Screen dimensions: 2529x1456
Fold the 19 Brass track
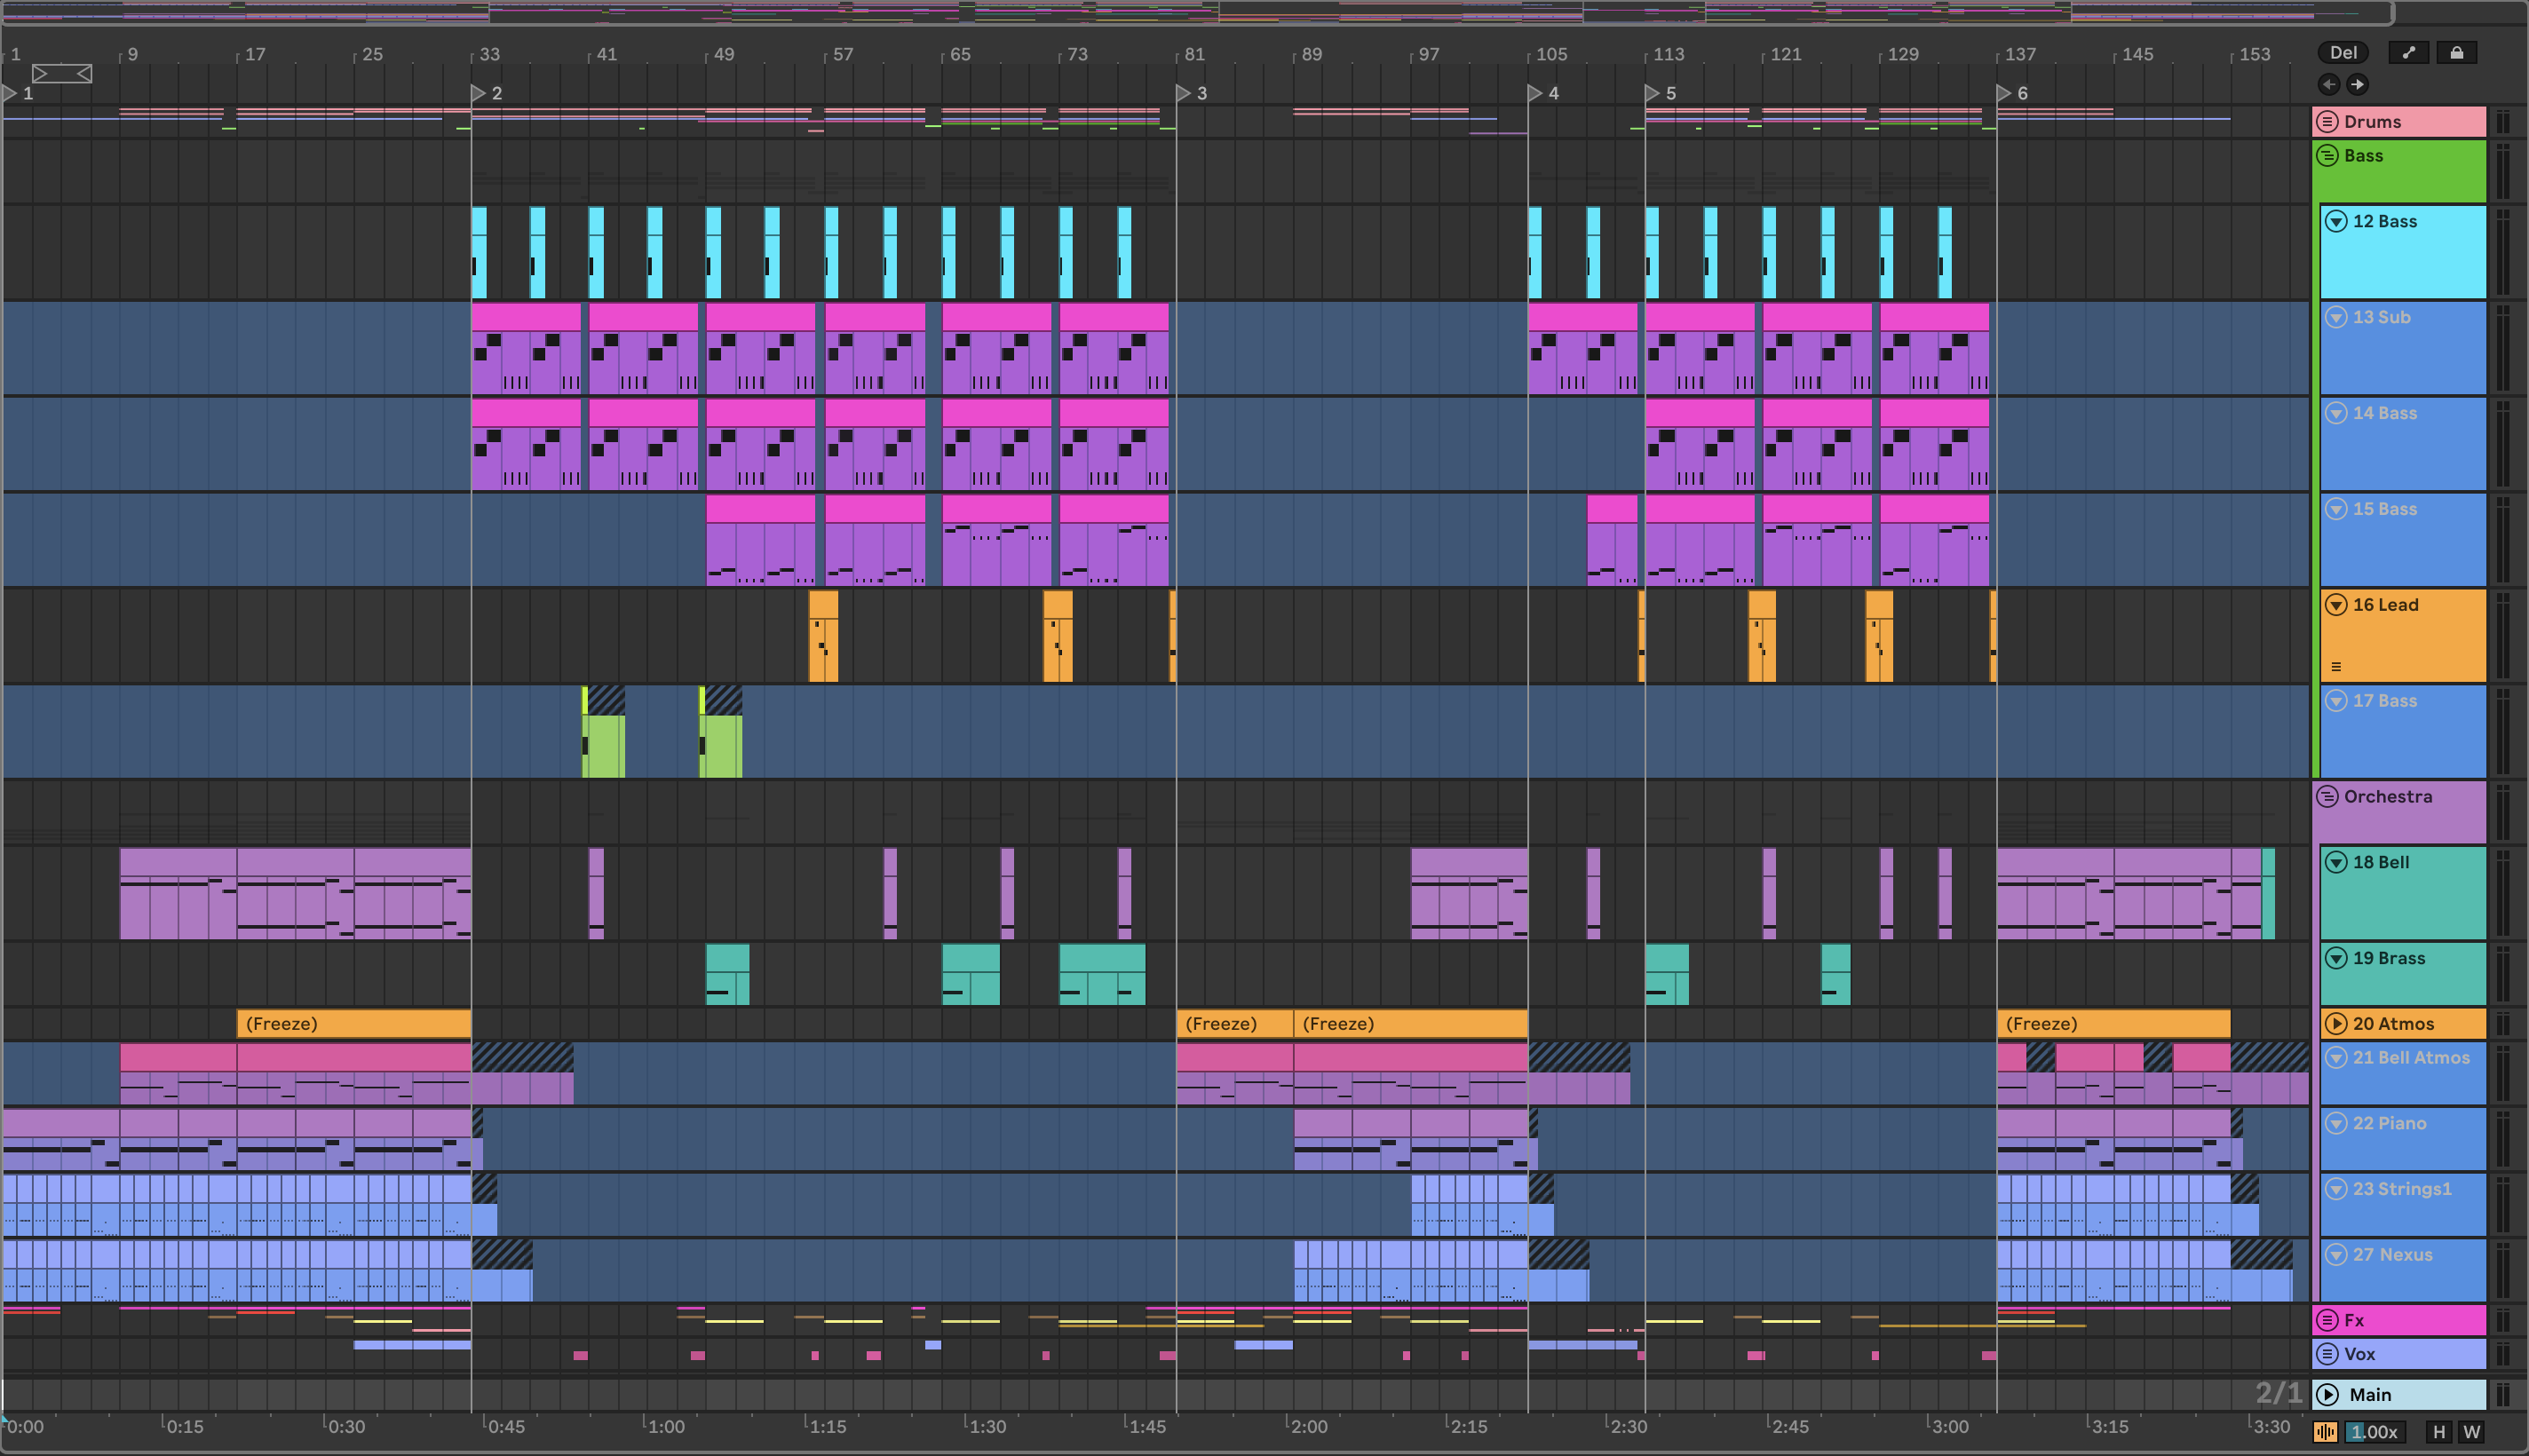coord(2336,959)
